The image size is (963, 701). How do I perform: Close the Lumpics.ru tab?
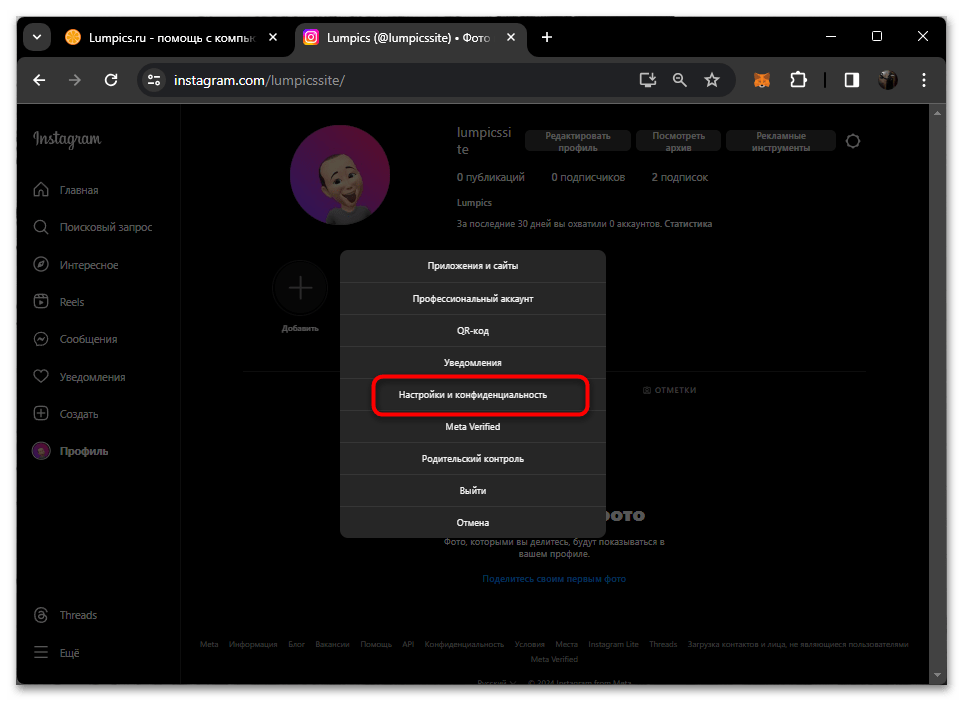(x=273, y=37)
